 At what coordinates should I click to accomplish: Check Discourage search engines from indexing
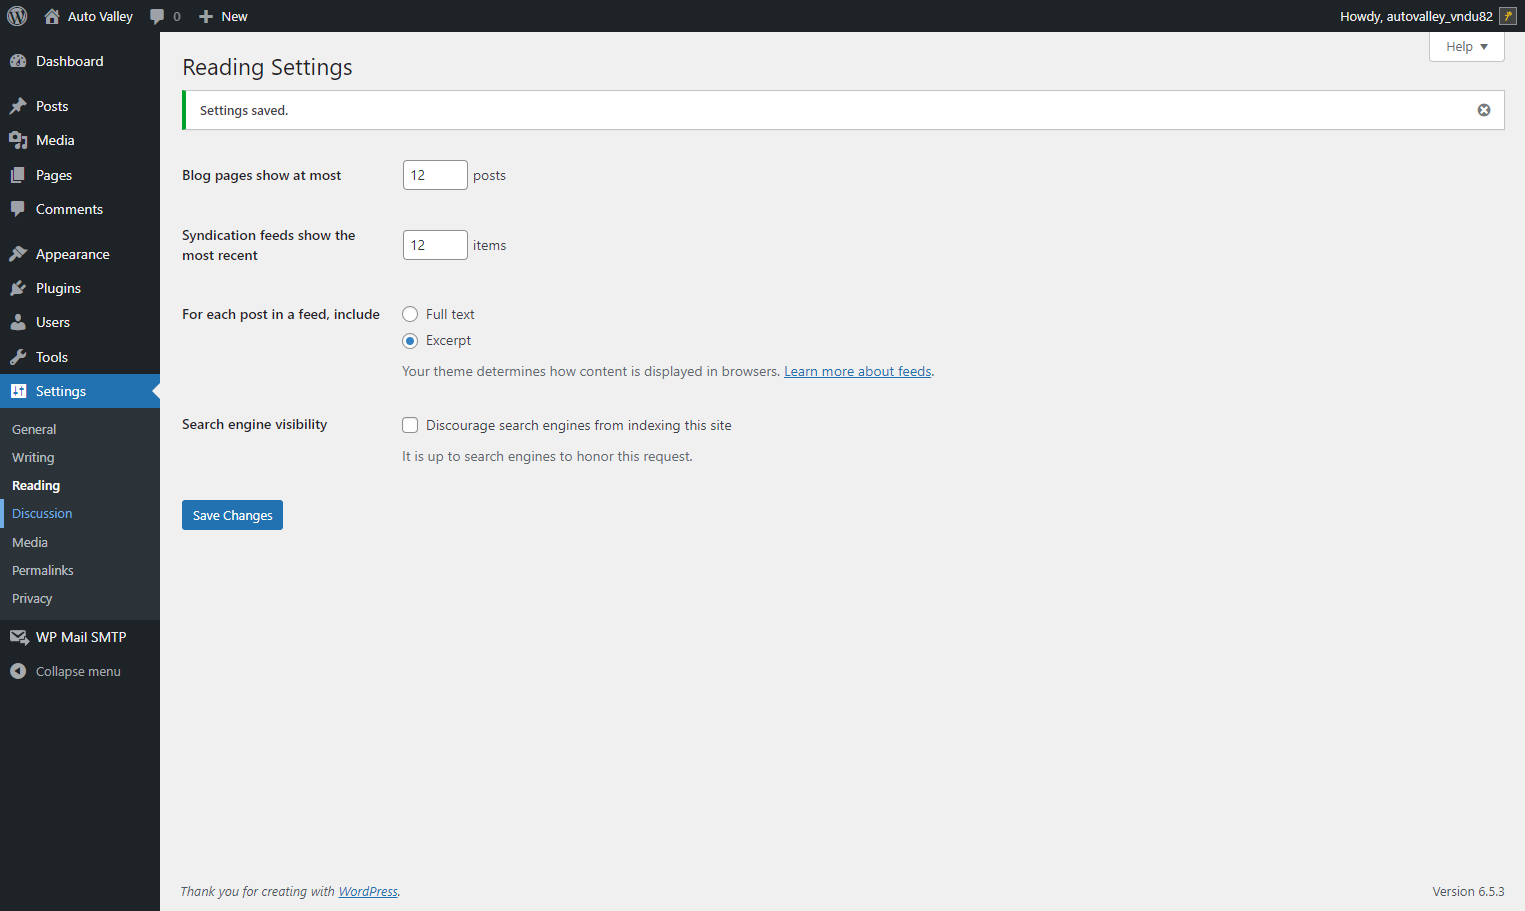[x=410, y=425]
